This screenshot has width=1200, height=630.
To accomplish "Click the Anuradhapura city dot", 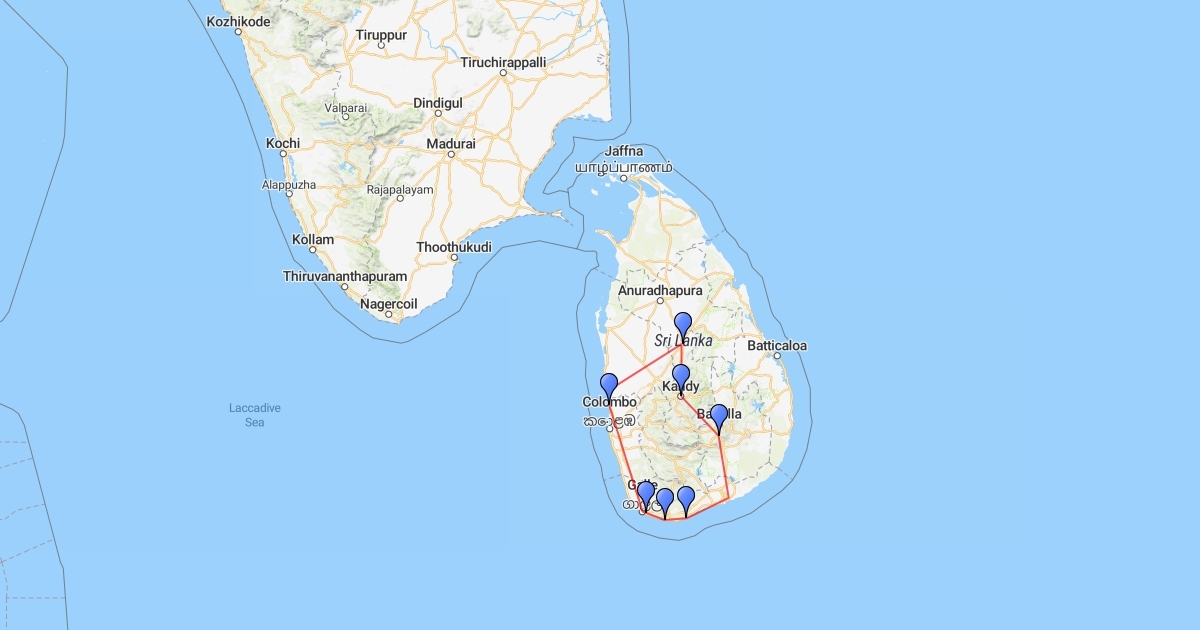I will click(660, 300).
